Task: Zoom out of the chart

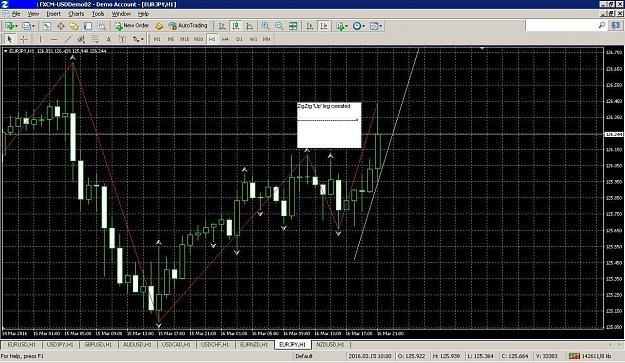Action: tap(279, 26)
